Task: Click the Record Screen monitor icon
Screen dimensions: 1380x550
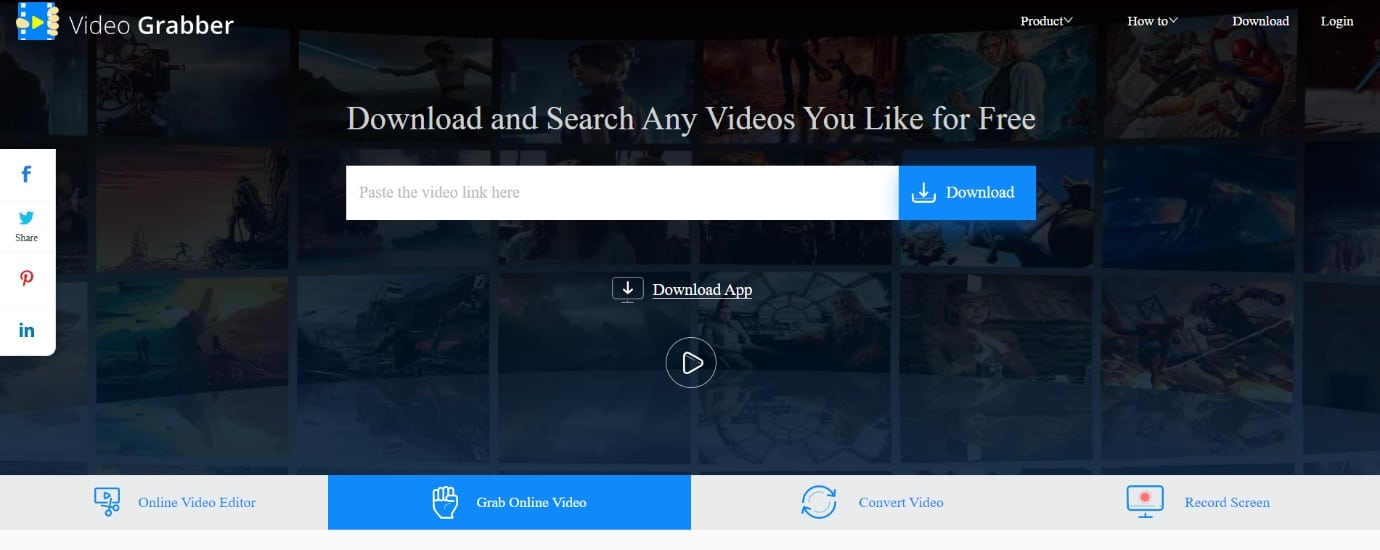Action: (x=1145, y=502)
